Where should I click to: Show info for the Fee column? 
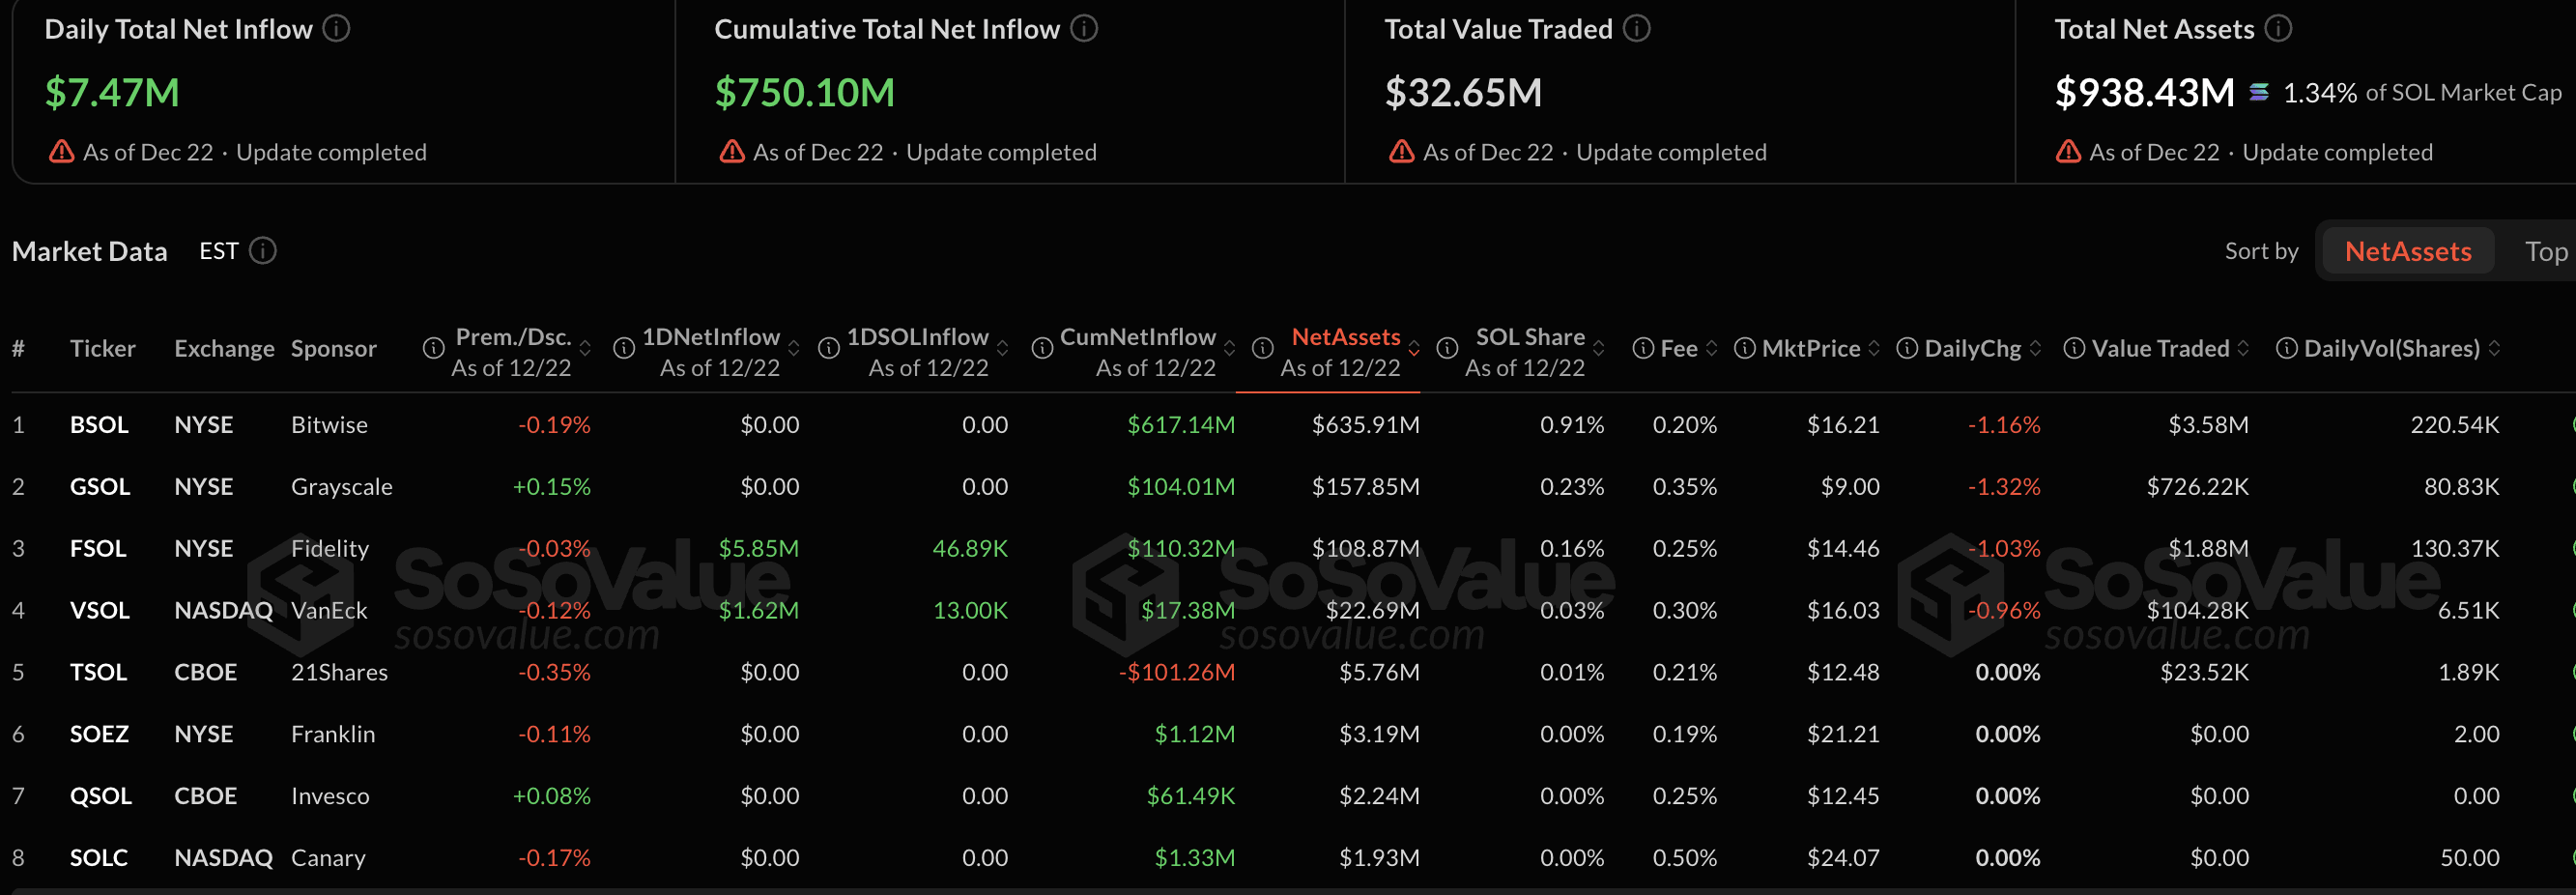(1642, 348)
